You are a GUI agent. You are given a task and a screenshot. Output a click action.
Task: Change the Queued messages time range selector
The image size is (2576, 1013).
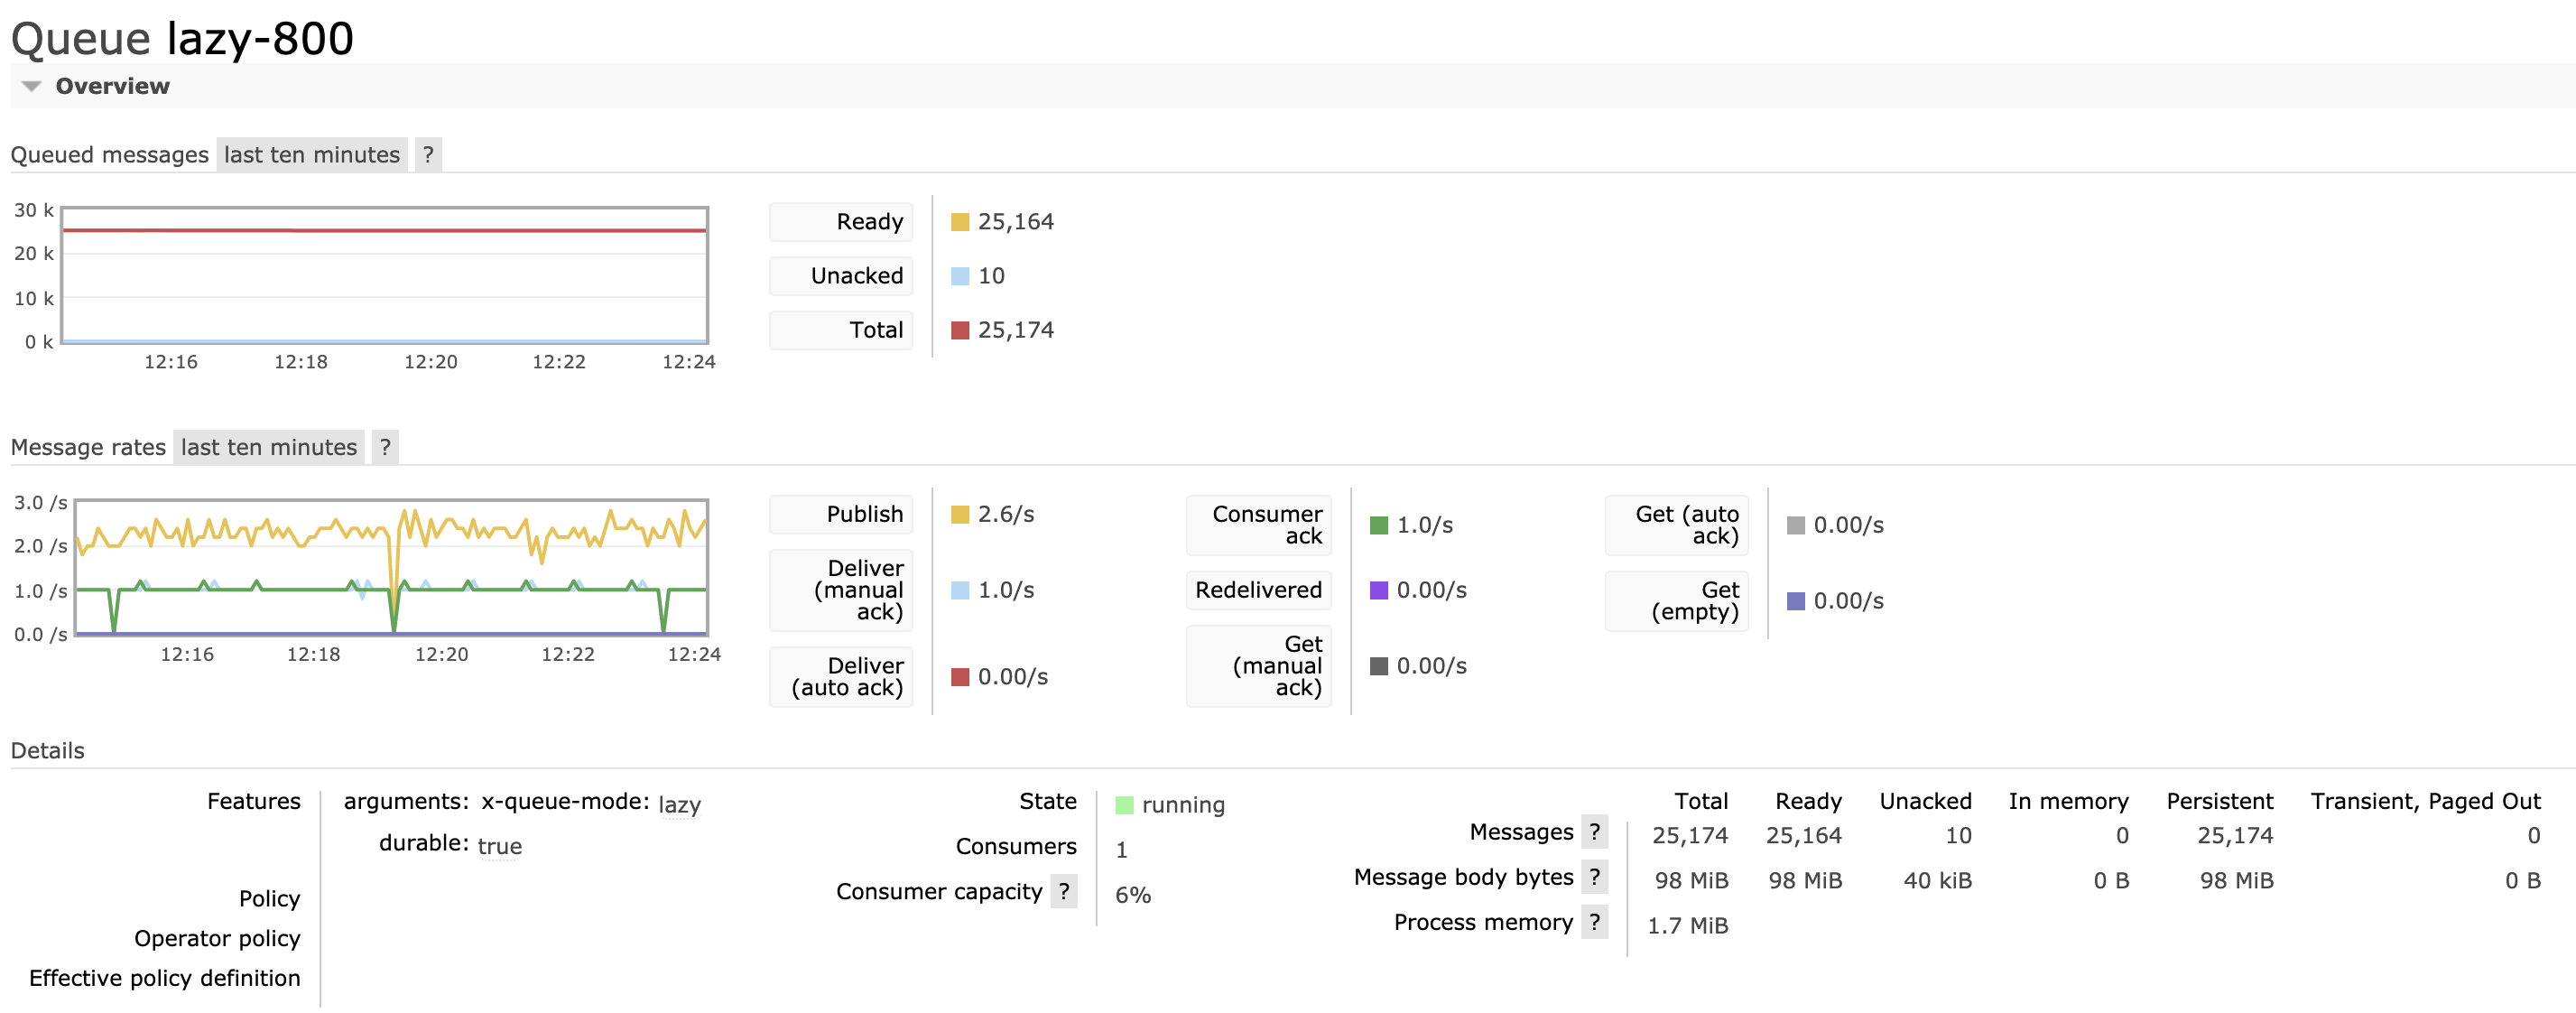pos(311,155)
